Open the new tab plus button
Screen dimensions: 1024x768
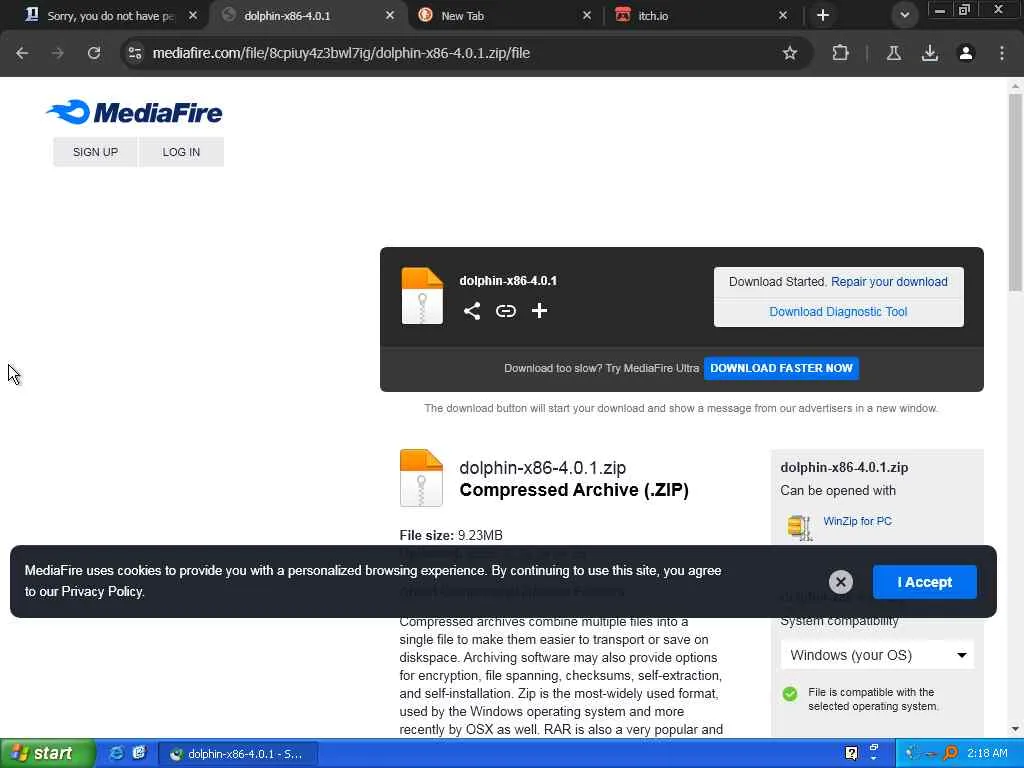pyautogui.click(x=823, y=15)
